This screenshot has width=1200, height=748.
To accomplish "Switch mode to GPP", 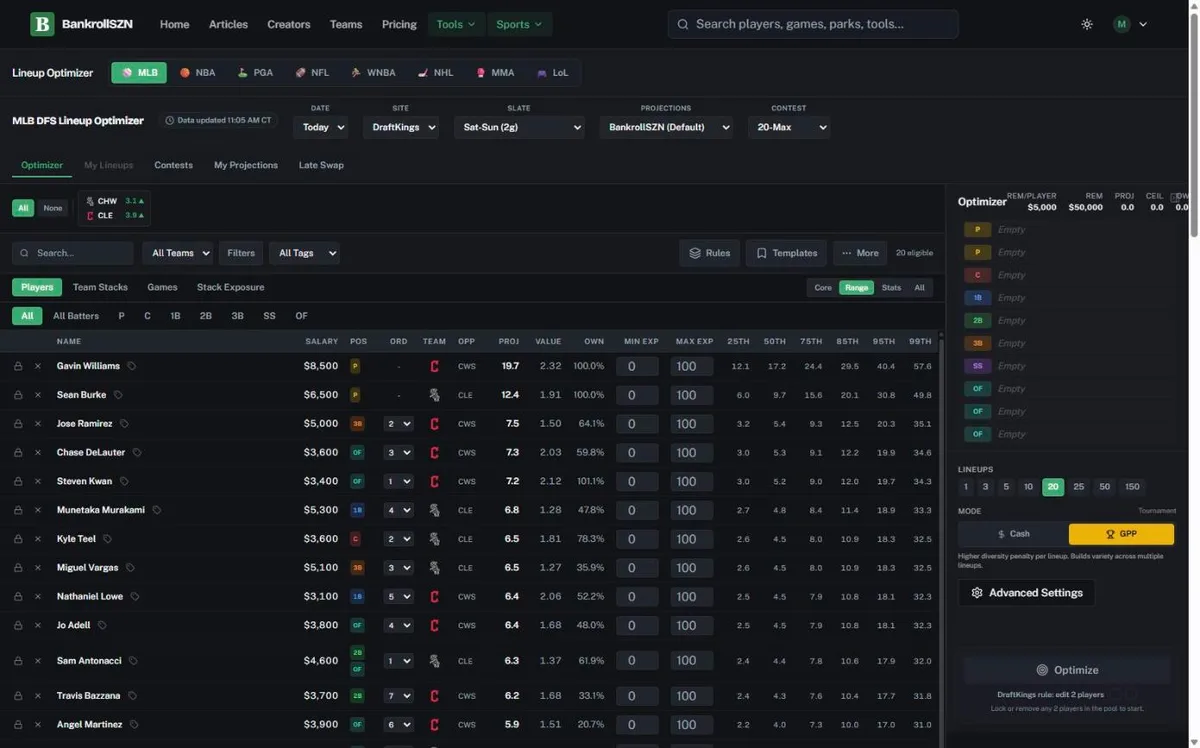I will coord(1121,534).
